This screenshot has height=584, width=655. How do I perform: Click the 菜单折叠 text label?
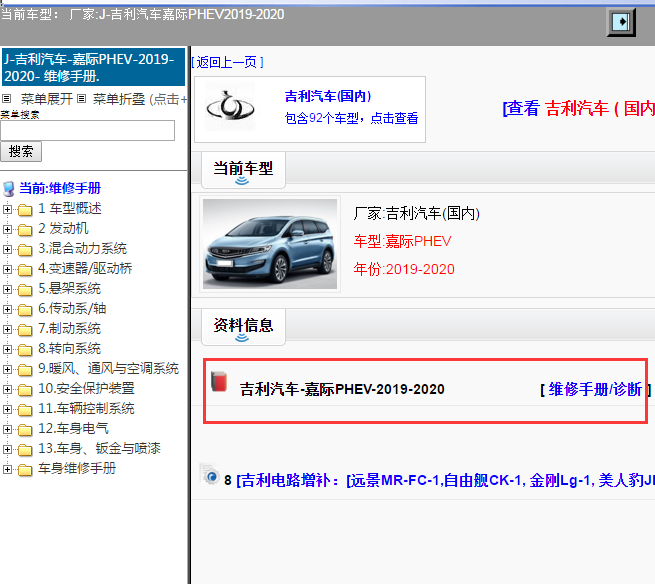(119, 99)
